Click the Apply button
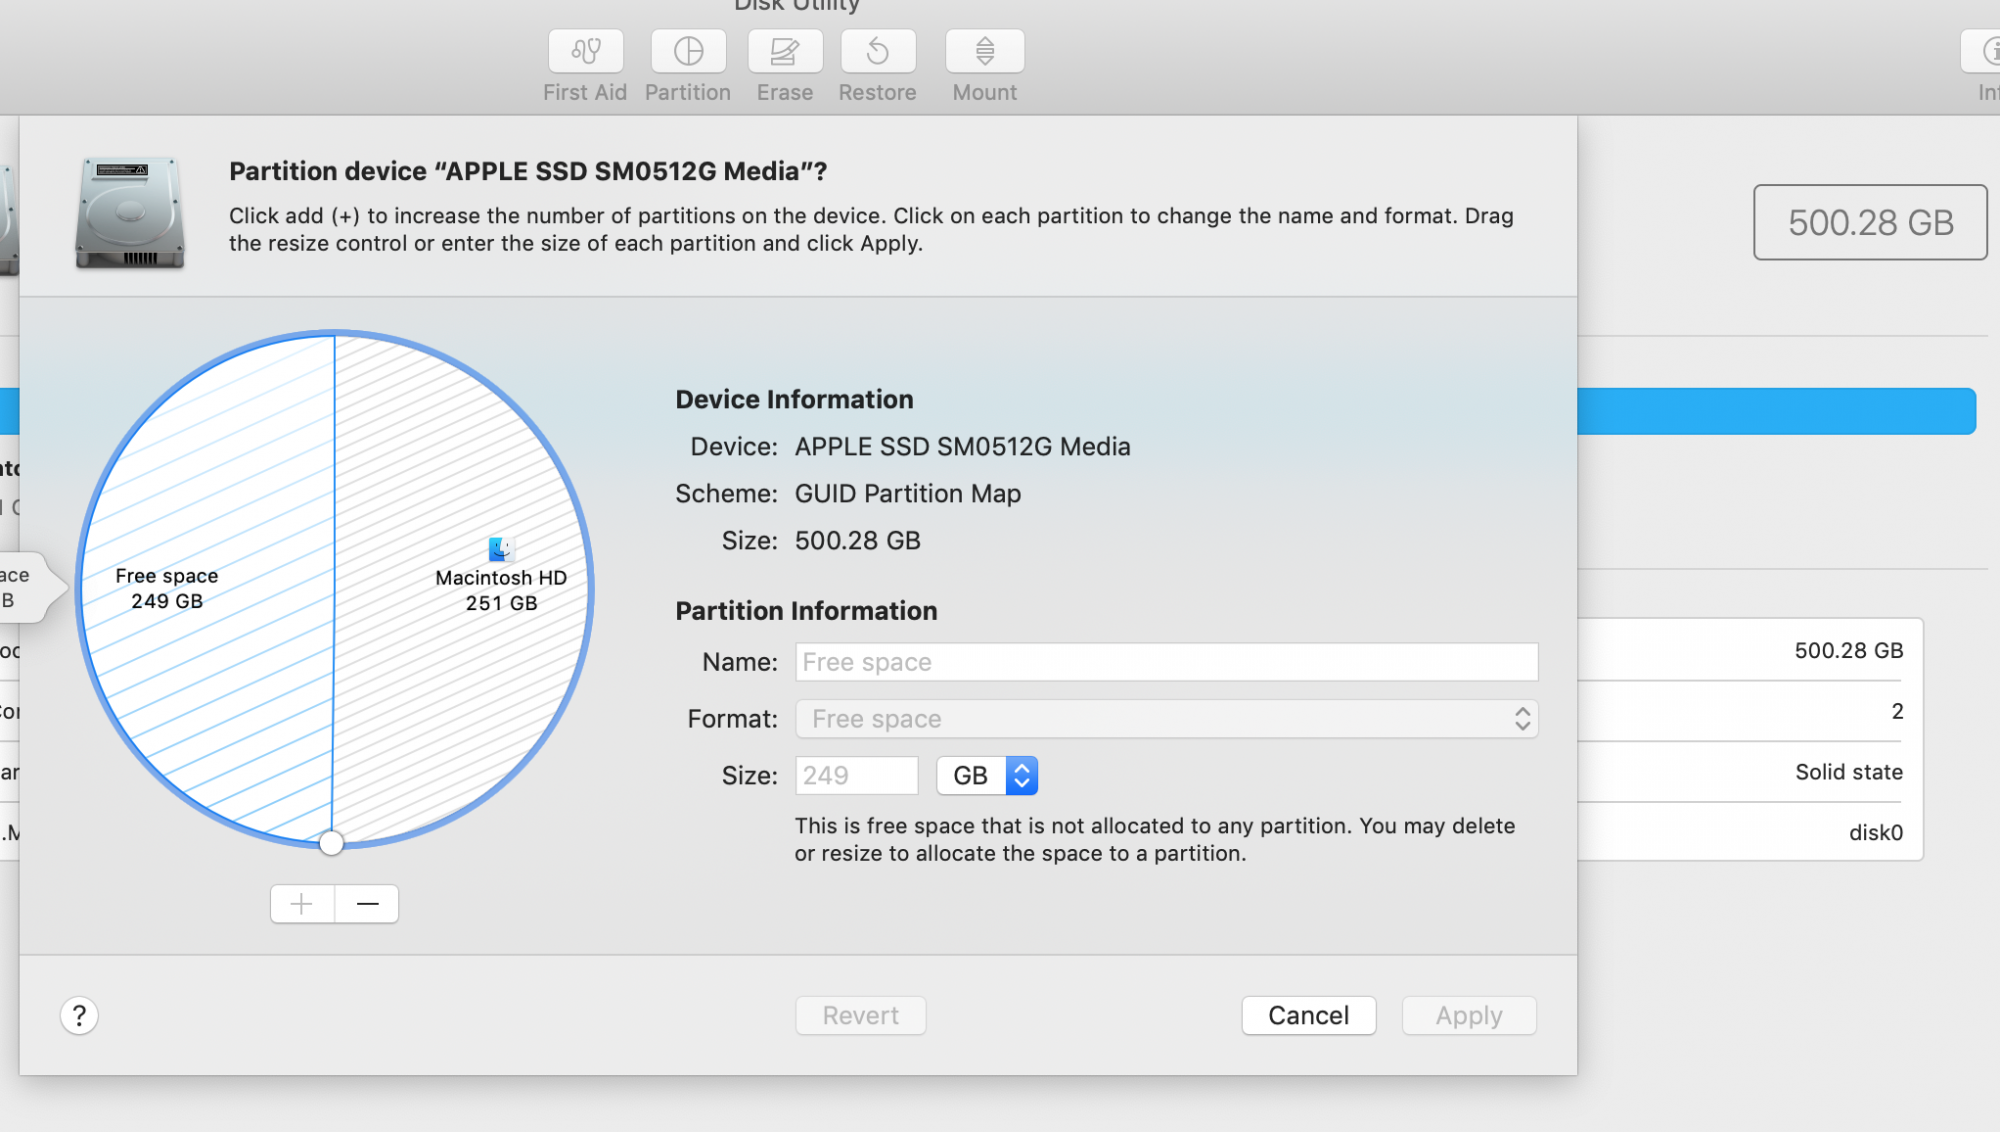Viewport: 2000px width, 1132px height. pyautogui.click(x=1469, y=1016)
